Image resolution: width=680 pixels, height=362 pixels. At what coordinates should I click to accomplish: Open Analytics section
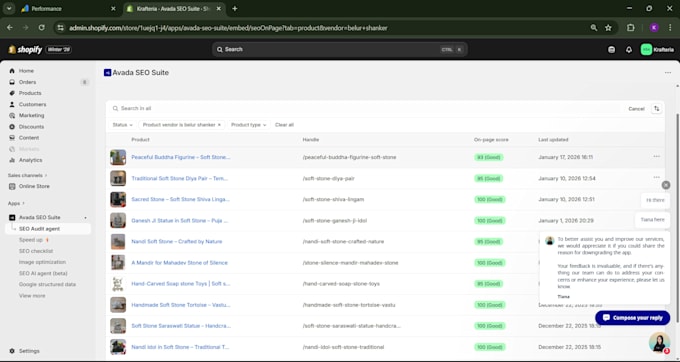(30, 160)
